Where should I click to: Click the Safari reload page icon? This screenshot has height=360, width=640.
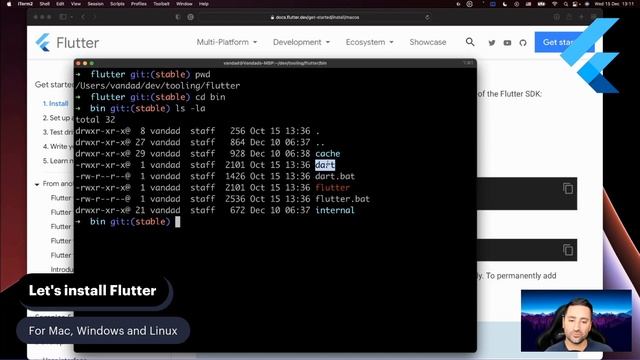(x=427, y=17)
